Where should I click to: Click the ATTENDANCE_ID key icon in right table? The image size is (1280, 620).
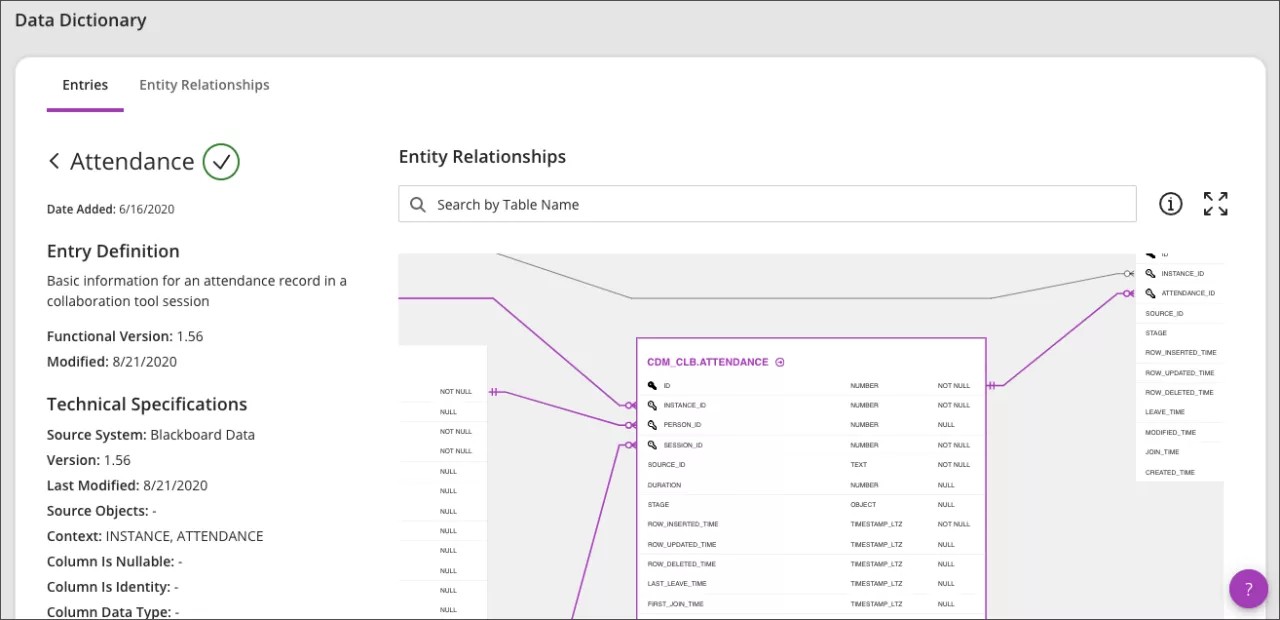(x=1151, y=293)
